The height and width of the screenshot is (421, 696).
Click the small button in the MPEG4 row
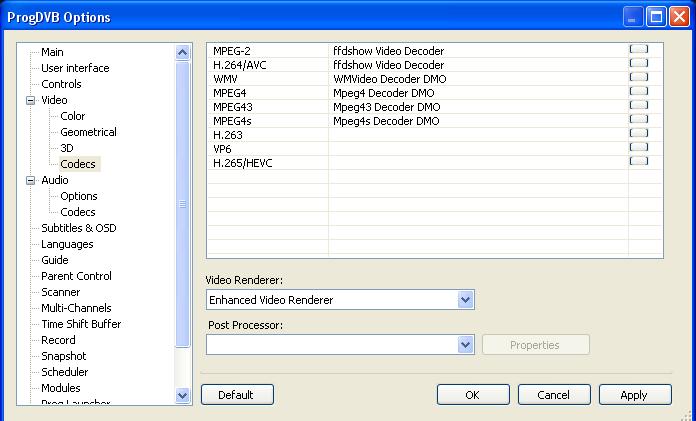[638, 91]
